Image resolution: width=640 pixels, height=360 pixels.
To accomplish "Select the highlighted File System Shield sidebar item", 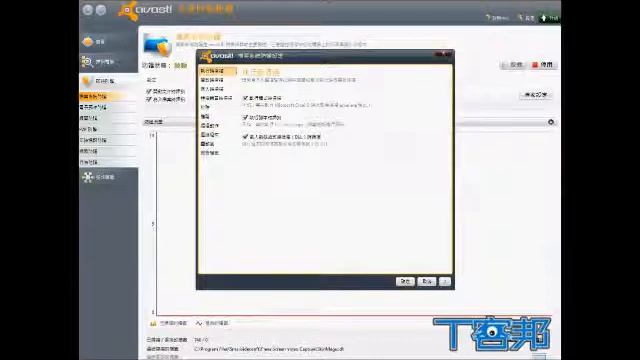I will point(108,97).
